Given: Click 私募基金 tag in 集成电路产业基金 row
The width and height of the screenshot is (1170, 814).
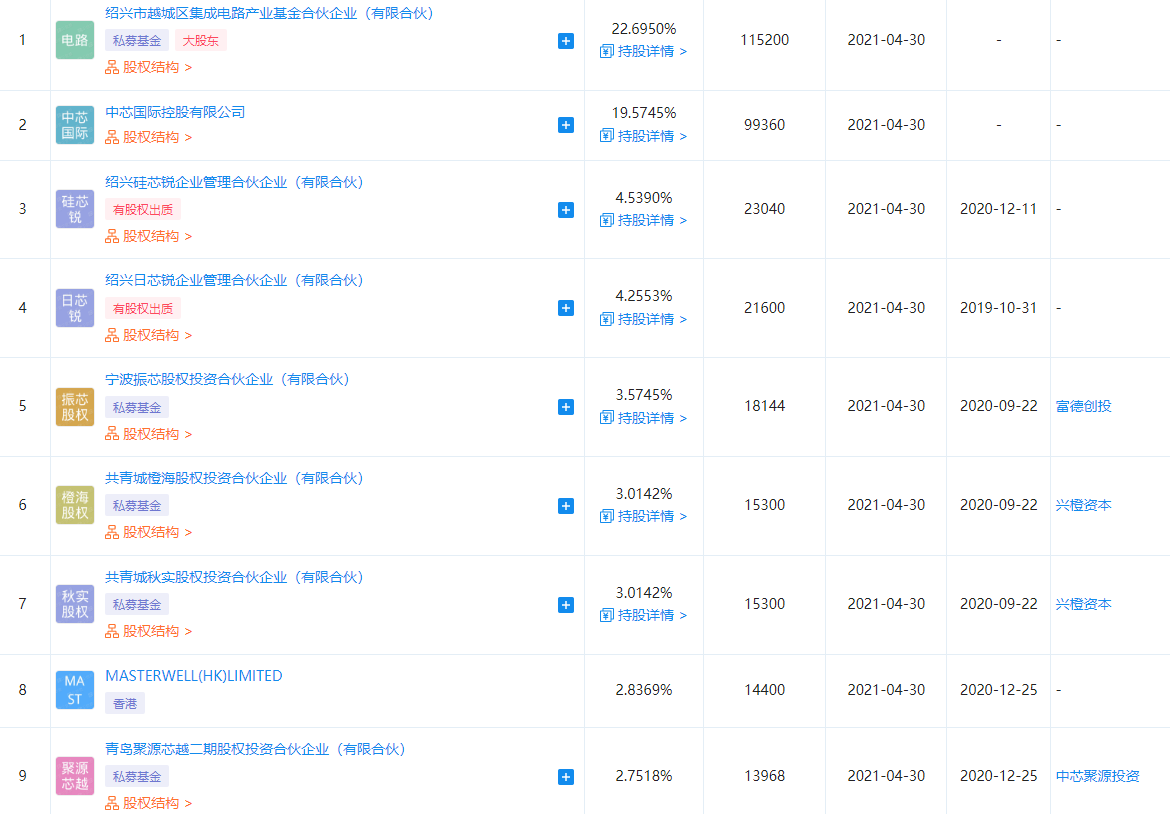Looking at the screenshot, I should (137, 41).
